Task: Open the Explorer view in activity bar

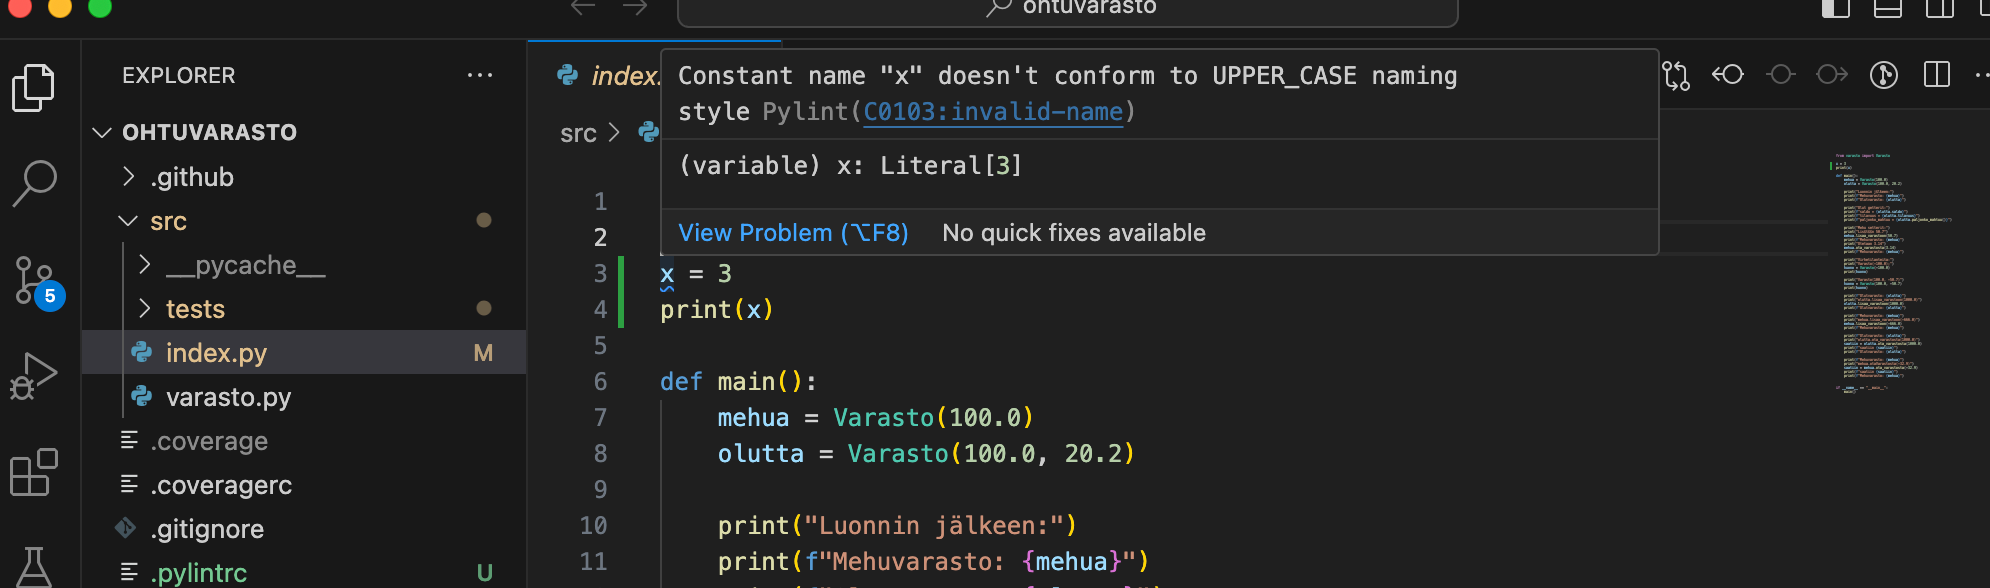Action: pyautogui.click(x=34, y=88)
